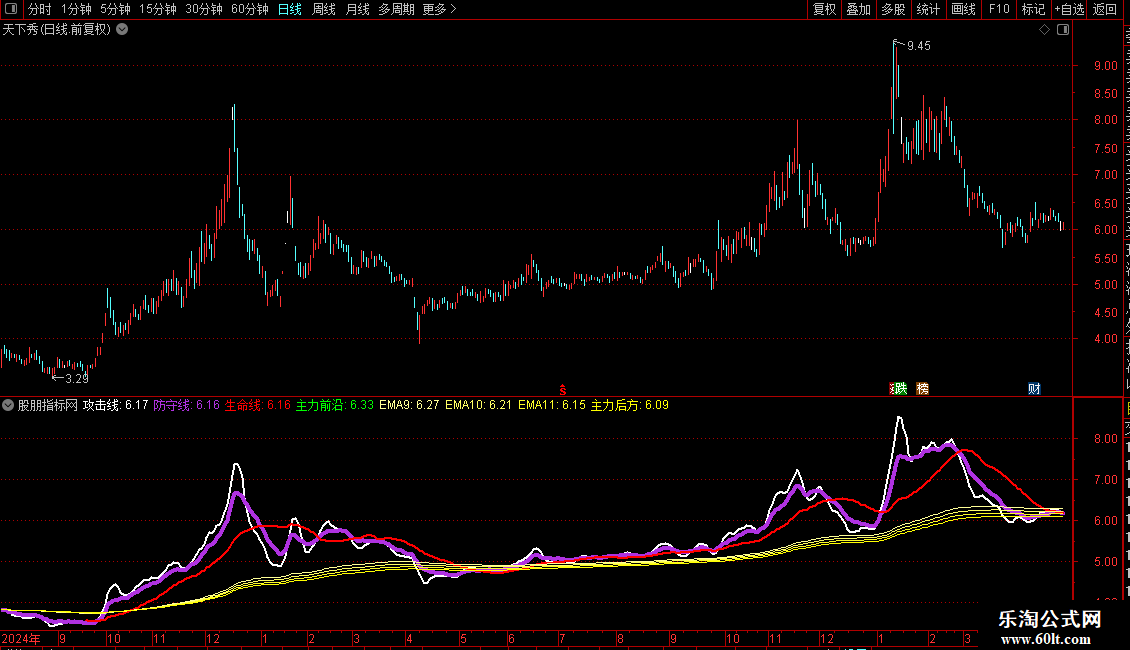1130x650 pixels.
Task: Click the EMA11: 6.15 label
Action: [x=552, y=405]
